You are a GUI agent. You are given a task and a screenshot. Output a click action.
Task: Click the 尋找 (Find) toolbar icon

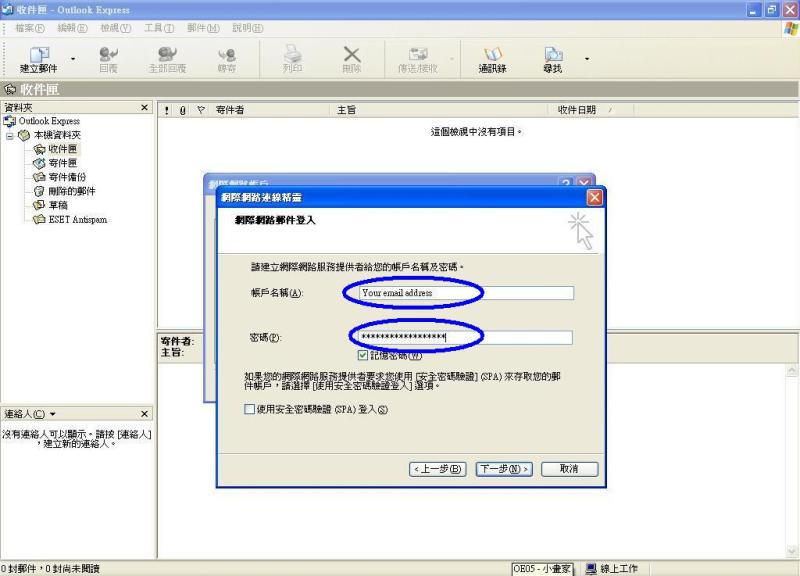point(552,59)
